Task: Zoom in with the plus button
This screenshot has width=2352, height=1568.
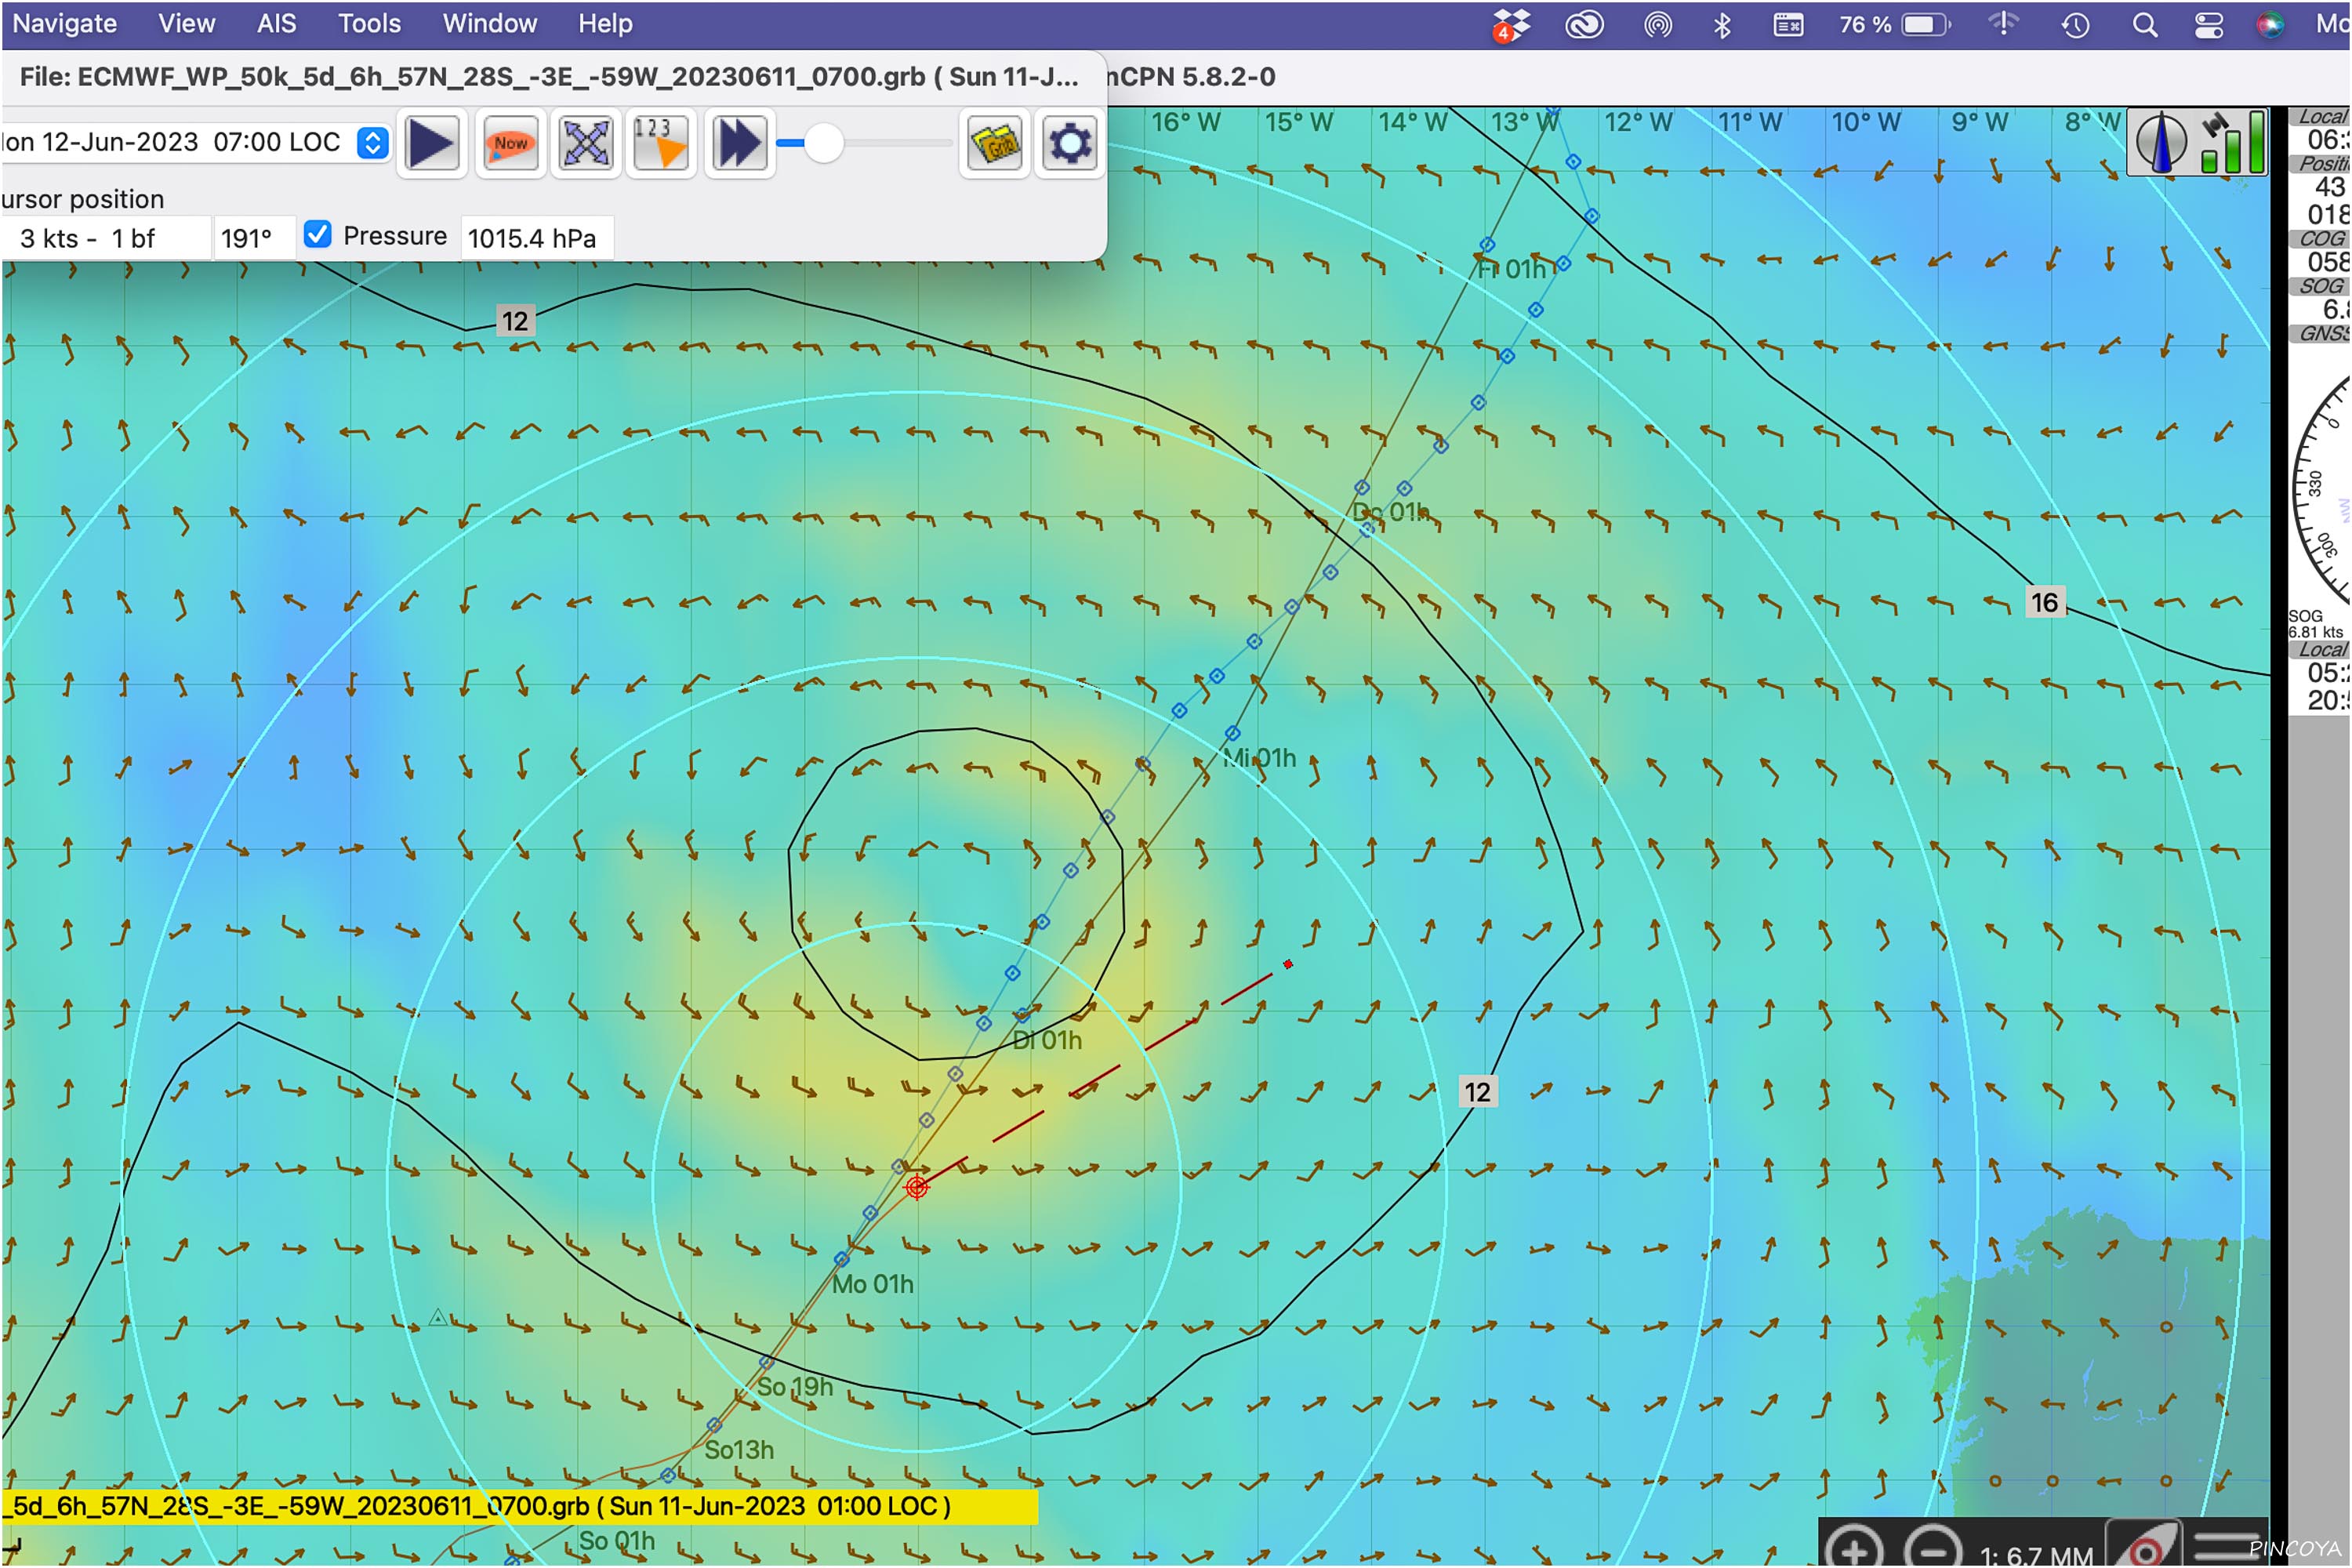Action: pyautogui.click(x=1853, y=1545)
